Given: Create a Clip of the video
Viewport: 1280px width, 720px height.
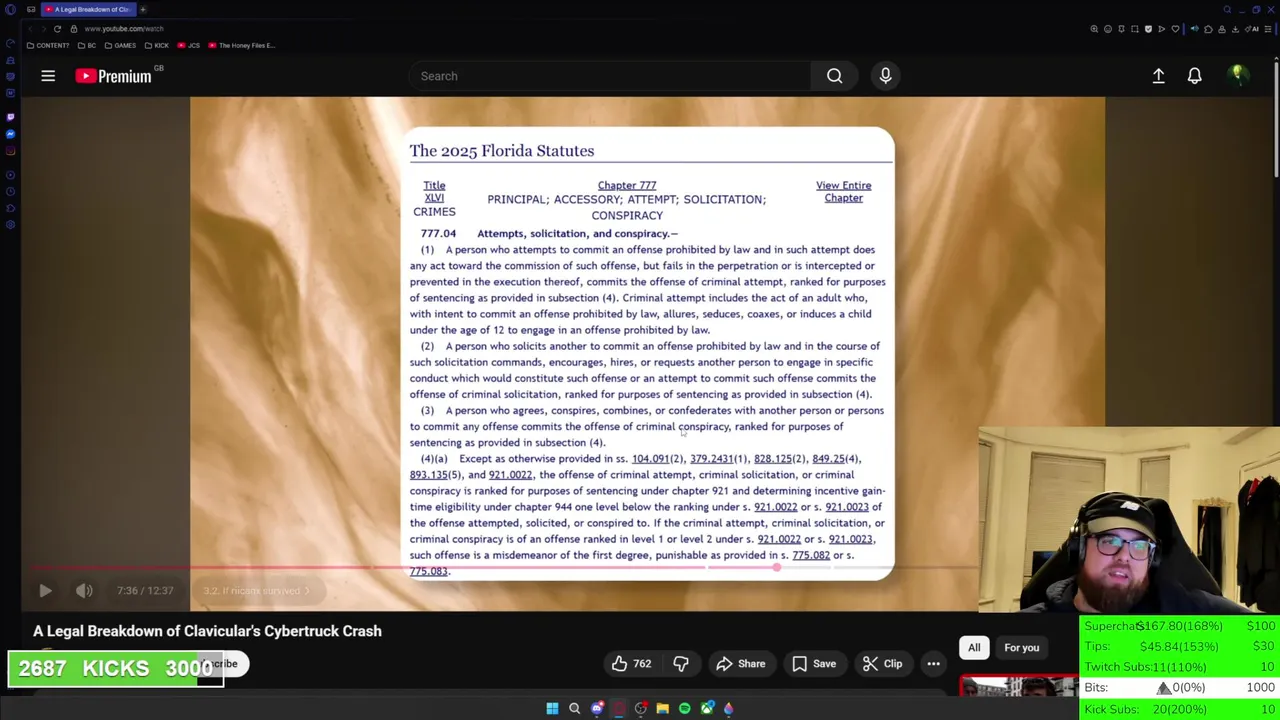Looking at the screenshot, I should (883, 664).
